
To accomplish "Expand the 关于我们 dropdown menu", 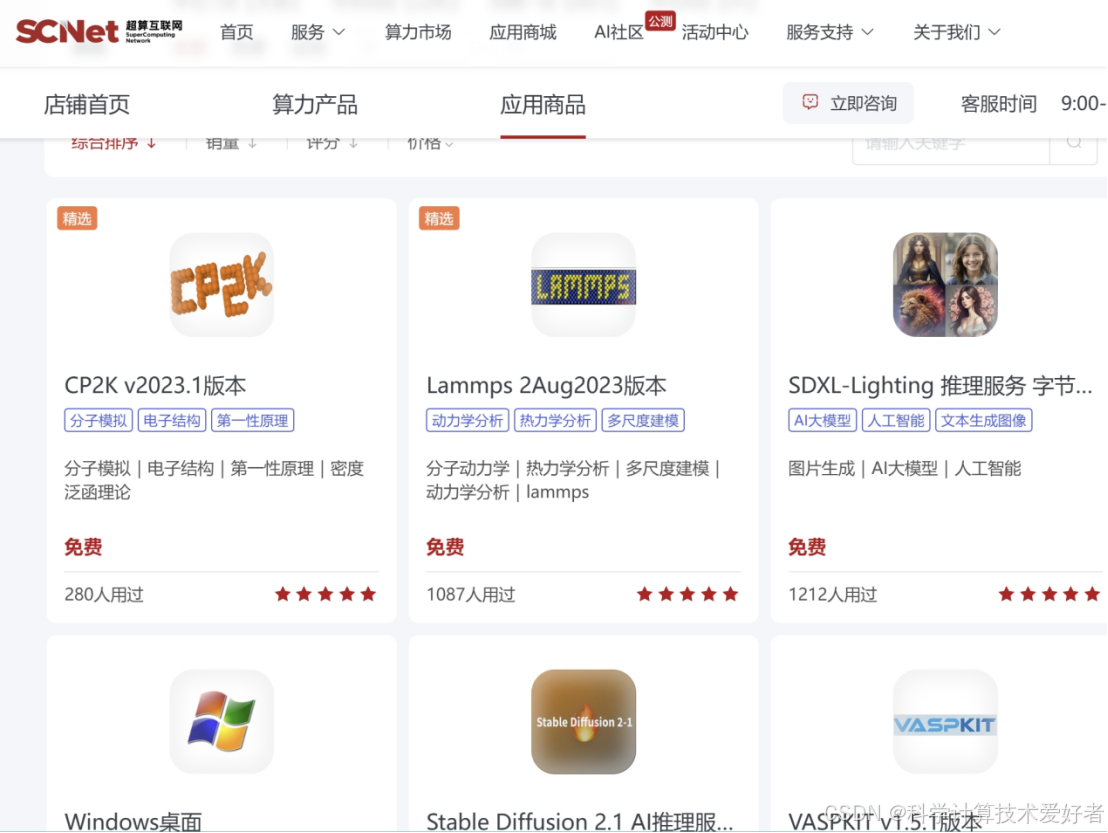I will click(x=956, y=33).
